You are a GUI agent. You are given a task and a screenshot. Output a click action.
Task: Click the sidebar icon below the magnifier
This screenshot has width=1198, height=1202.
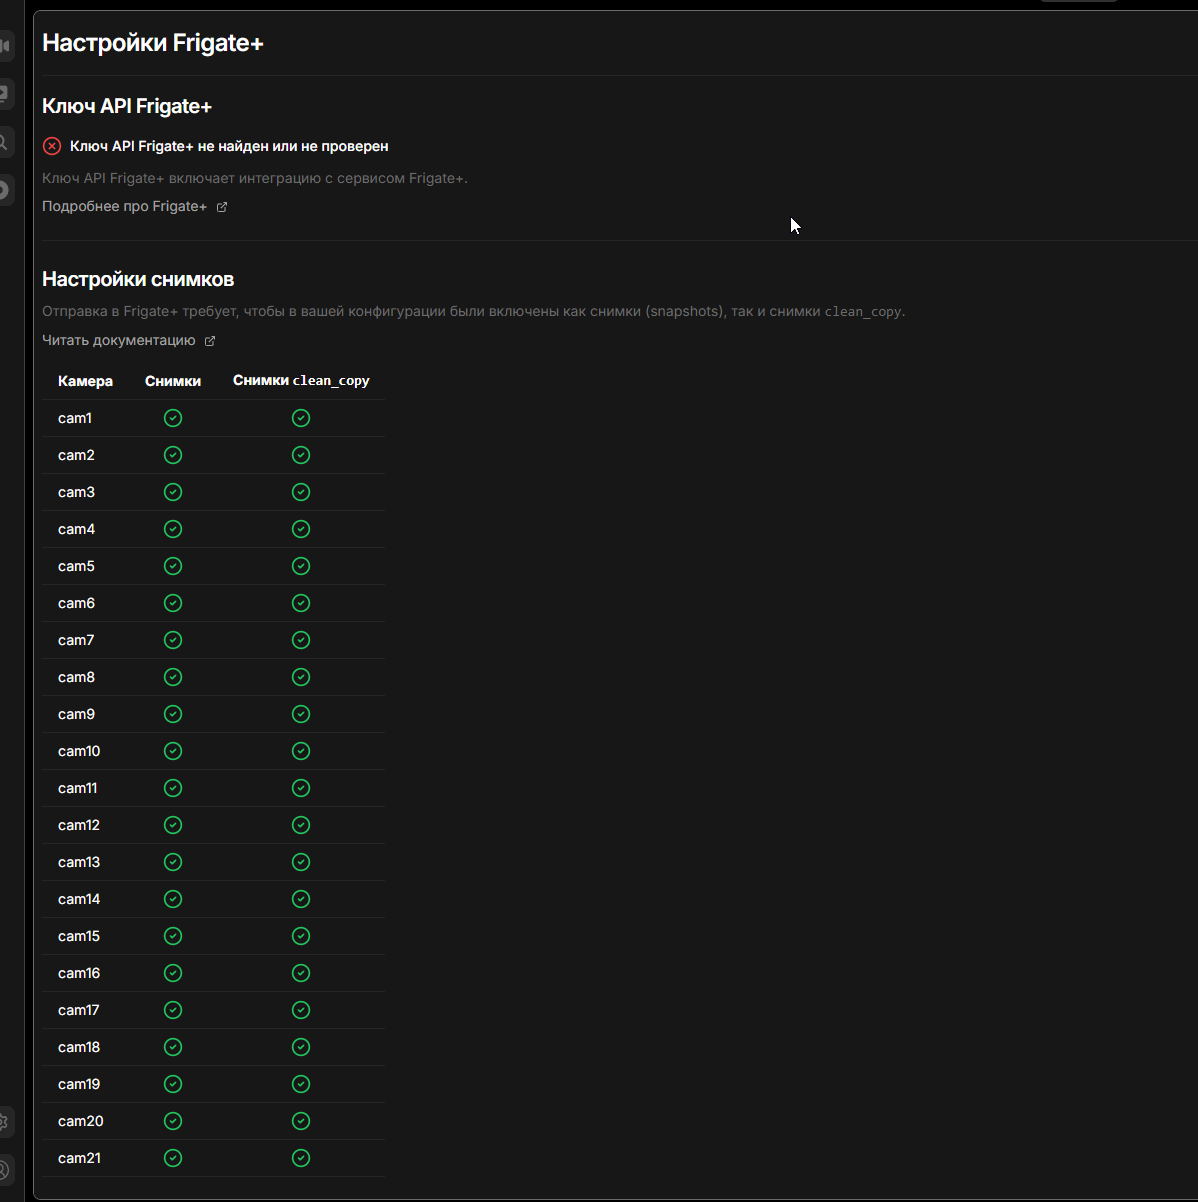pyautogui.click(x=5, y=189)
